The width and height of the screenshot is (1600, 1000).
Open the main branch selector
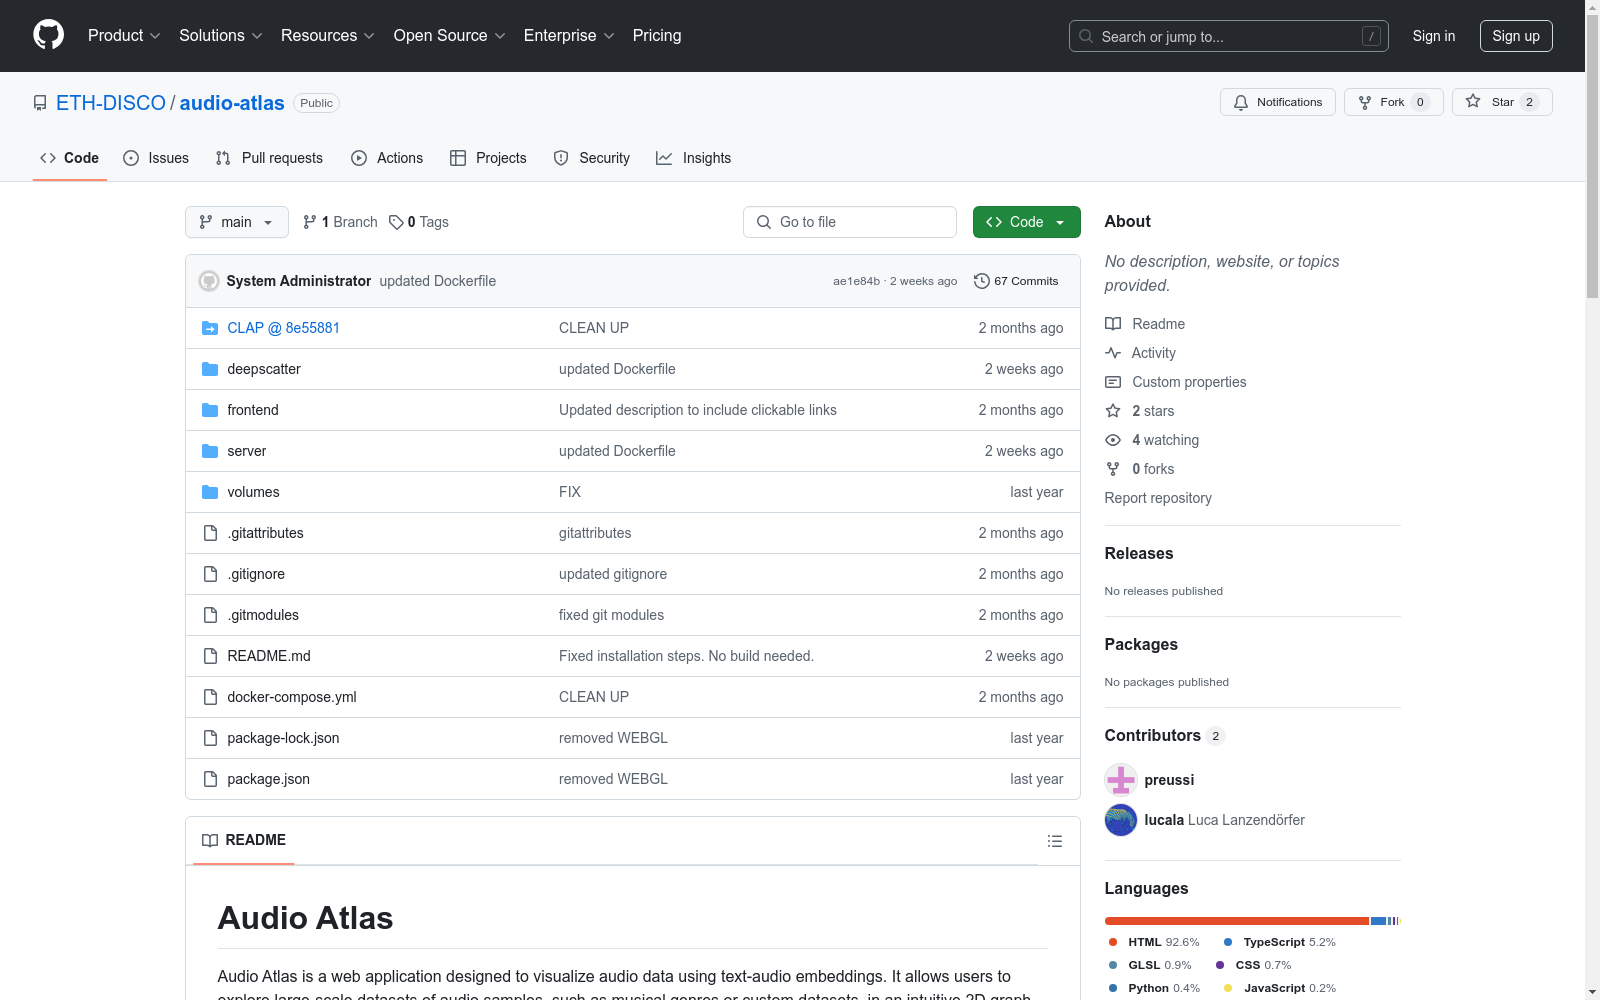[237, 222]
